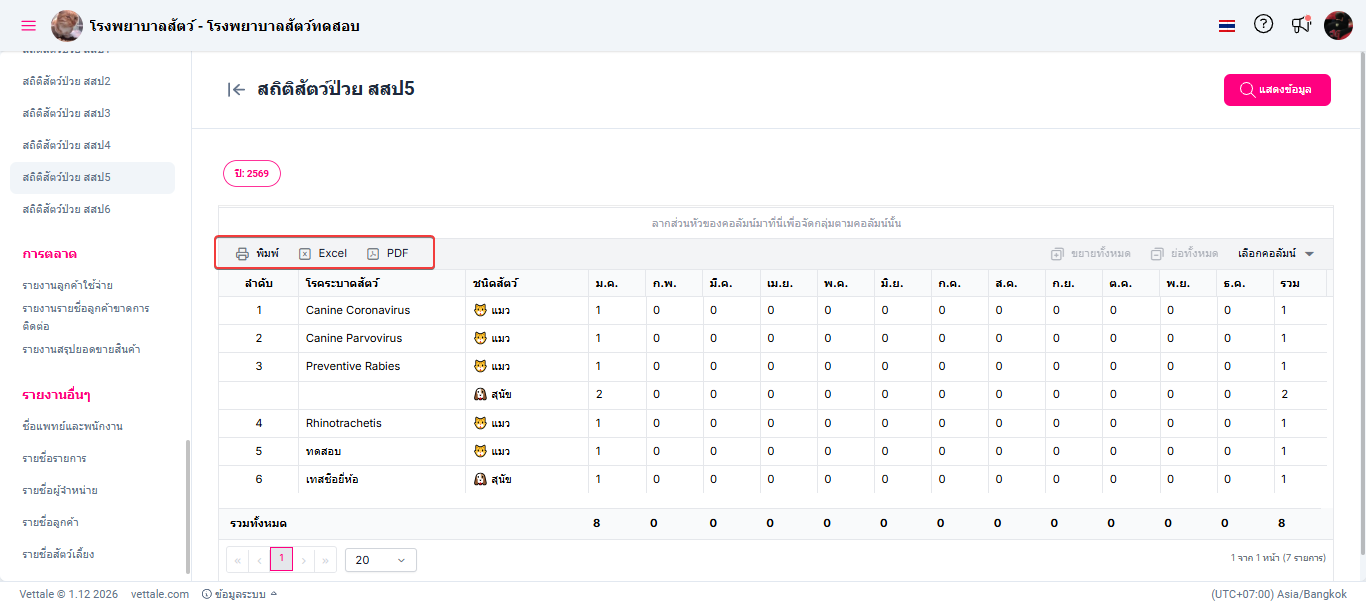This screenshot has width=1366, height=607.
Task: Click the ขยายทั้งหมด expand all button
Action: pyautogui.click(x=1090, y=254)
